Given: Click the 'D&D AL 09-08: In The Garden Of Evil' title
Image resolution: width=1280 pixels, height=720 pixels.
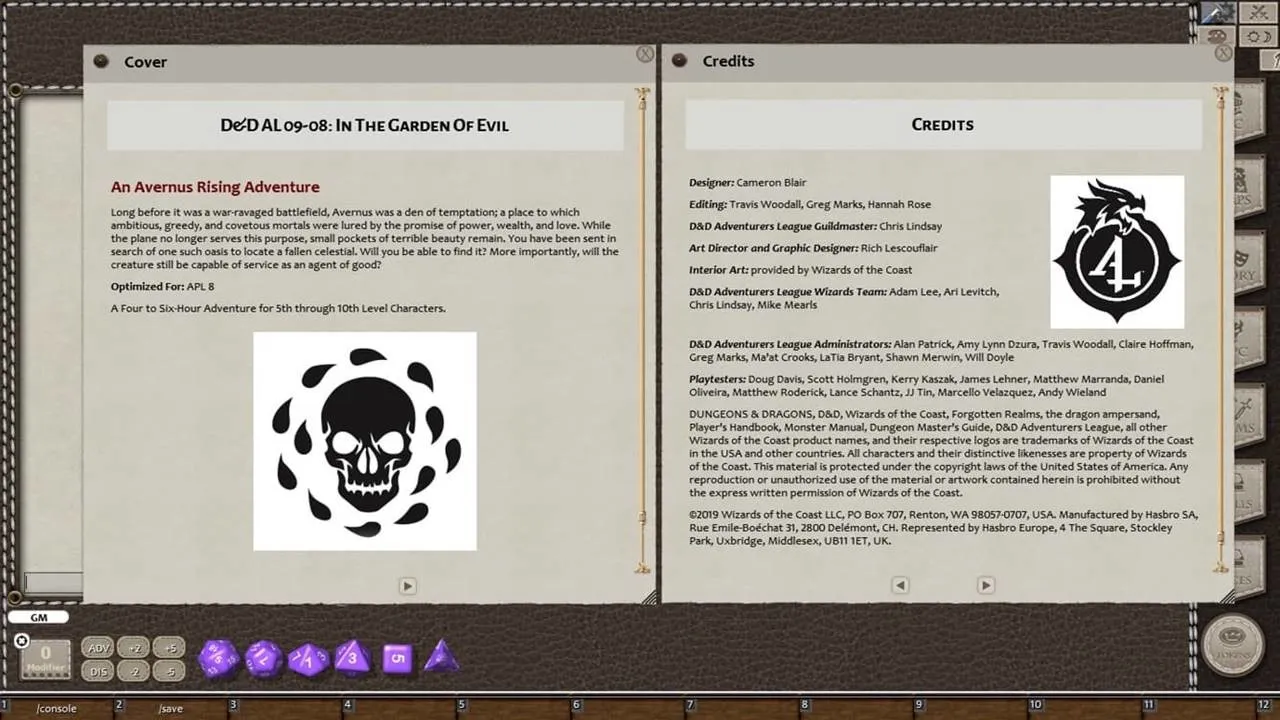Looking at the screenshot, I should click(365, 125).
